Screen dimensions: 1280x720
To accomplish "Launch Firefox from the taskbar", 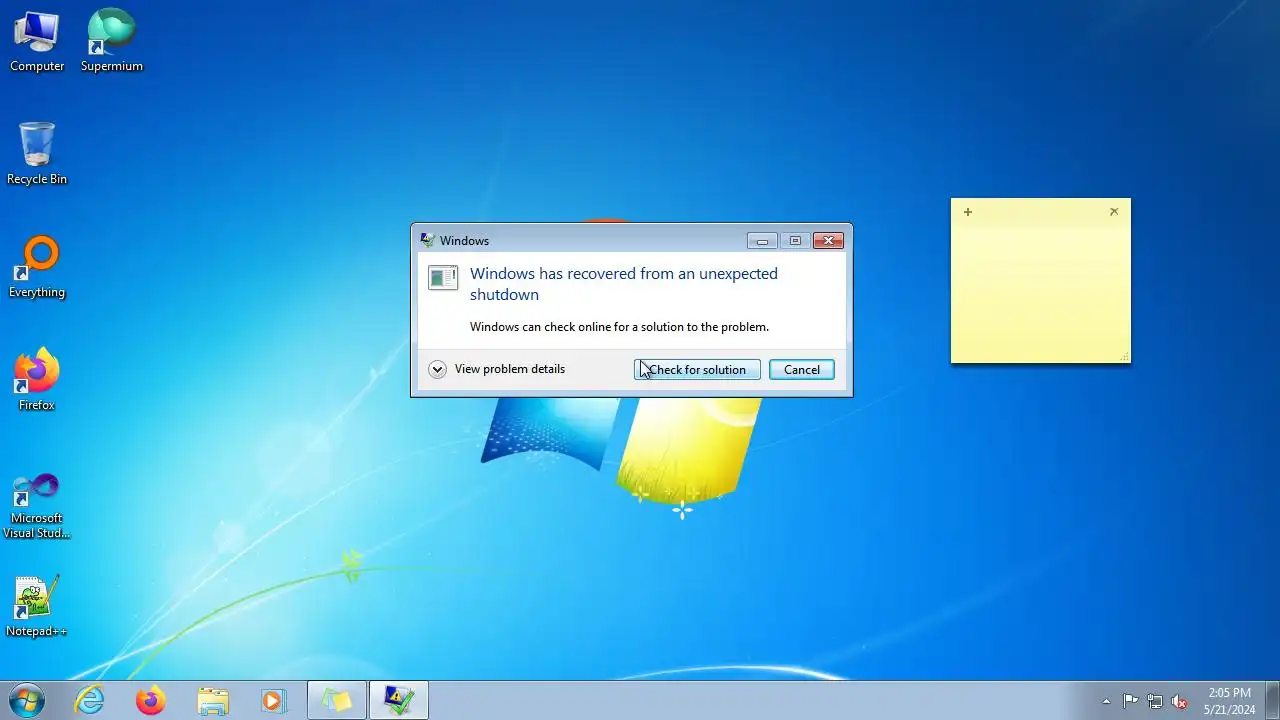I will point(151,700).
